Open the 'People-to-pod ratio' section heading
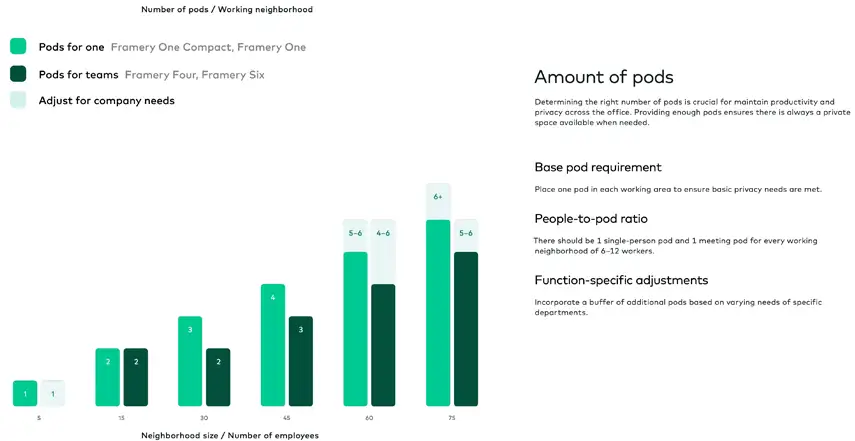Viewport: 855px width, 441px height. coord(598,219)
